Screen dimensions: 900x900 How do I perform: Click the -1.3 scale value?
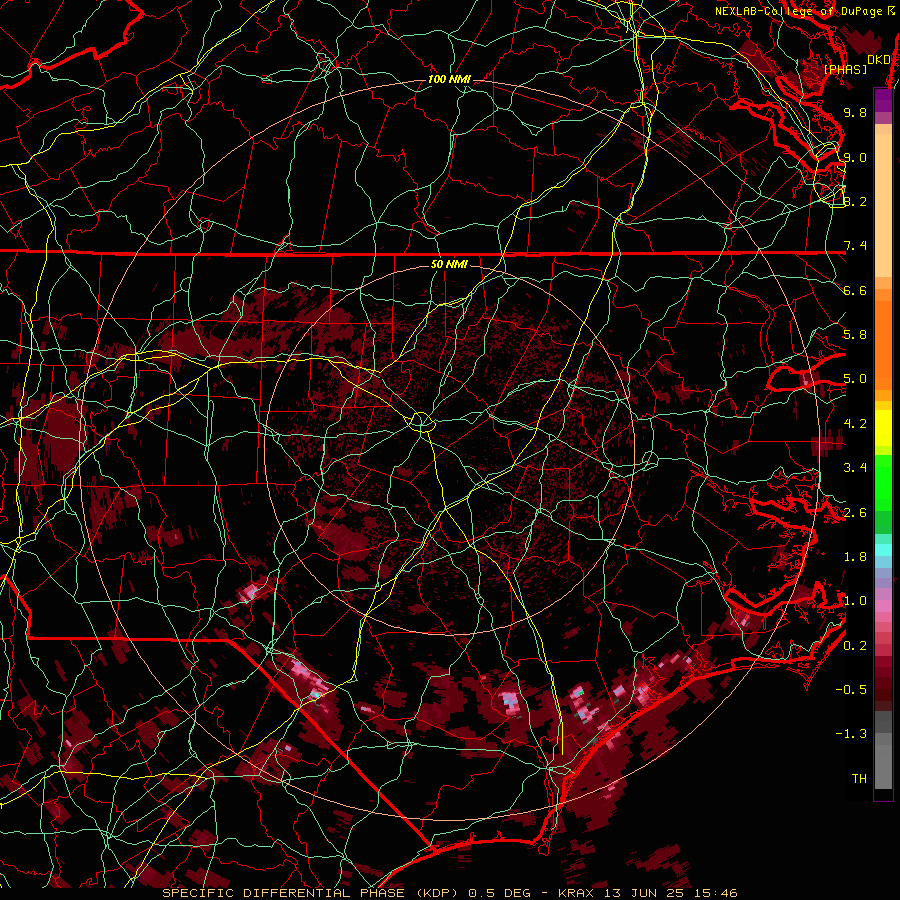(851, 734)
